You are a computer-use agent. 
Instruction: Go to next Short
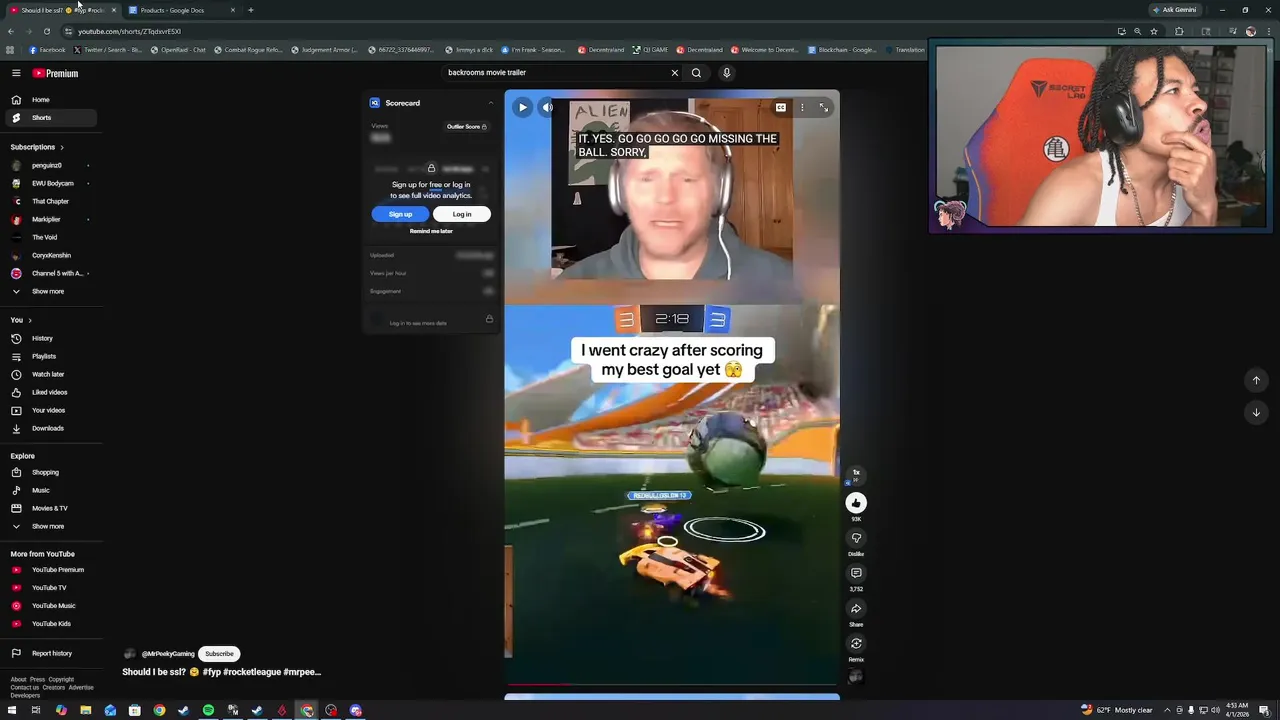pyautogui.click(x=1256, y=412)
